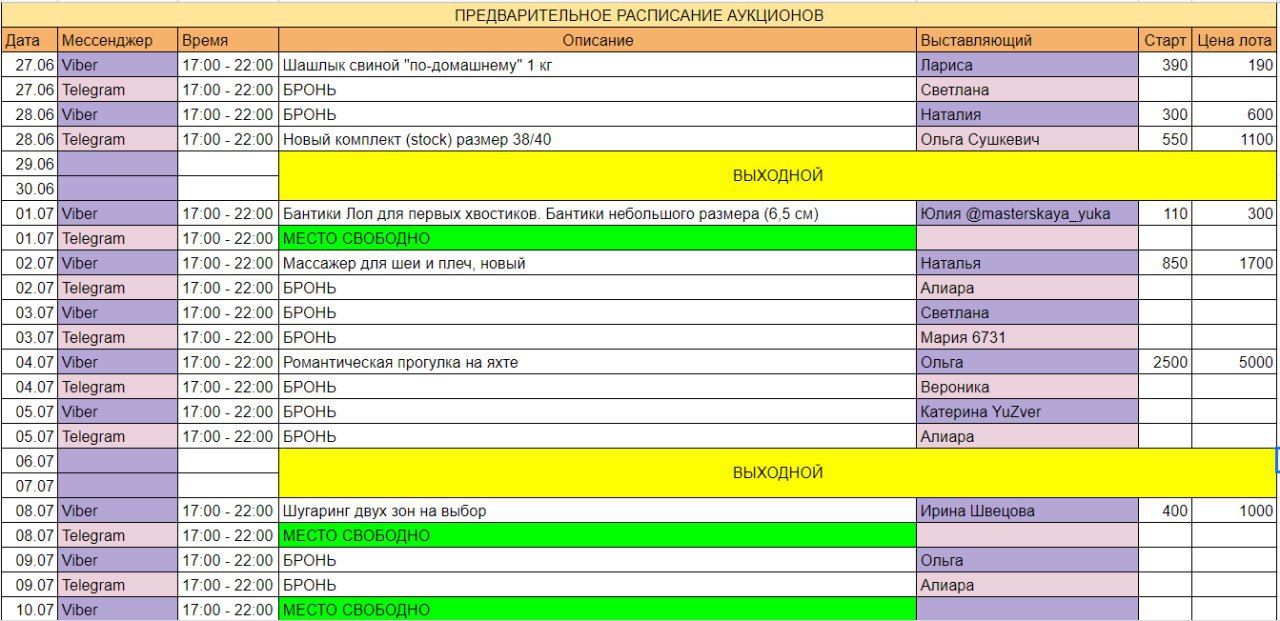This screenshot has width=1280, height=621.
Task: Select the date cell "06.07"
Action: click(29, 461)
